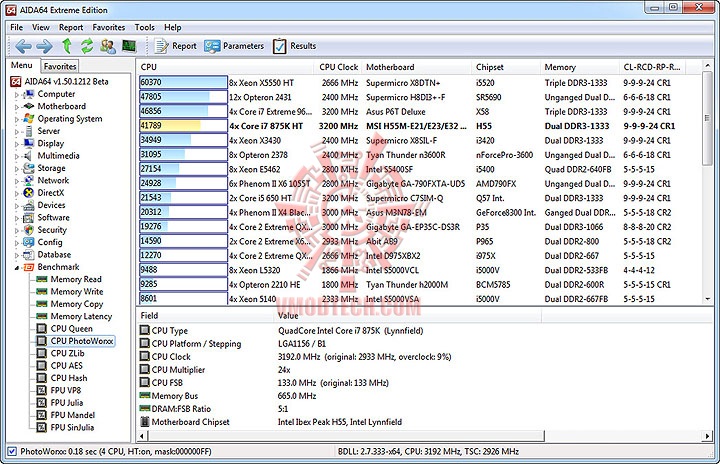Open the Report toolbar button
Image resolution: width=720 pixels, height=464 pixels.
(175, 46)
